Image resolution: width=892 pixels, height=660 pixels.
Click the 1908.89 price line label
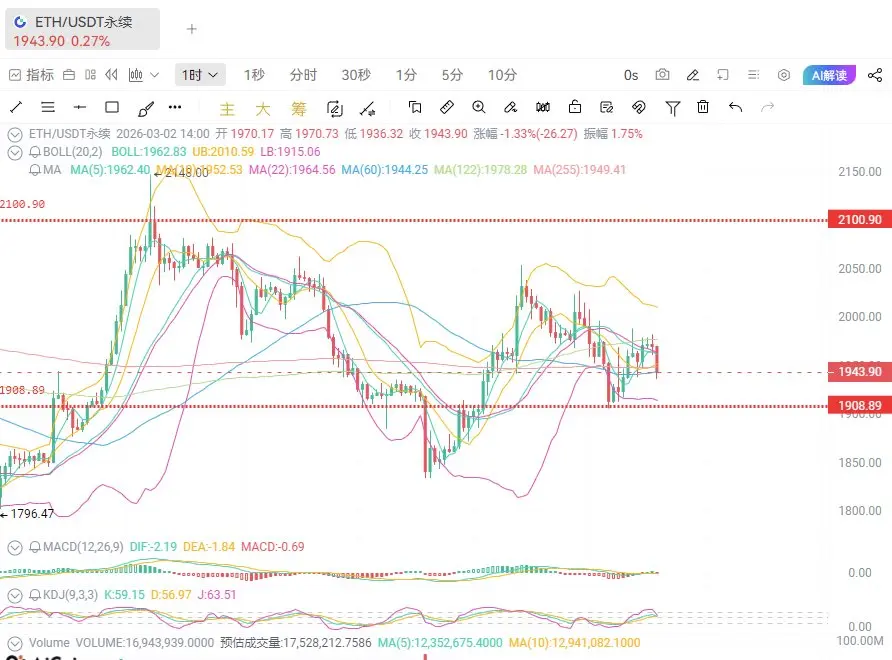click(859, 406)
